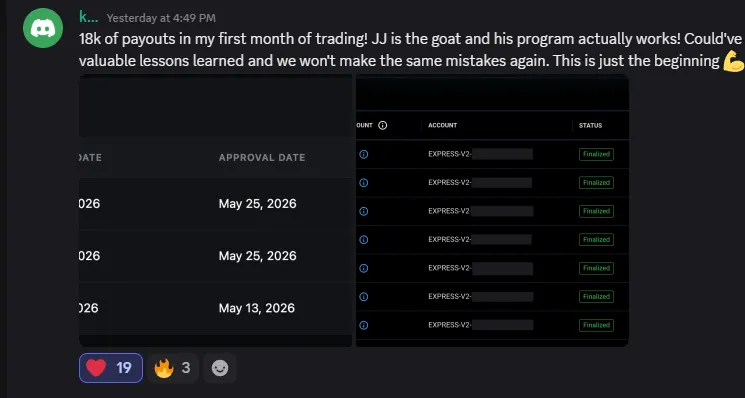Image resolution: width=745 pixels, height=398 pixels.
Task: Click the second row blue info icon
Action: pyautogui.click(x=363, y=182)
